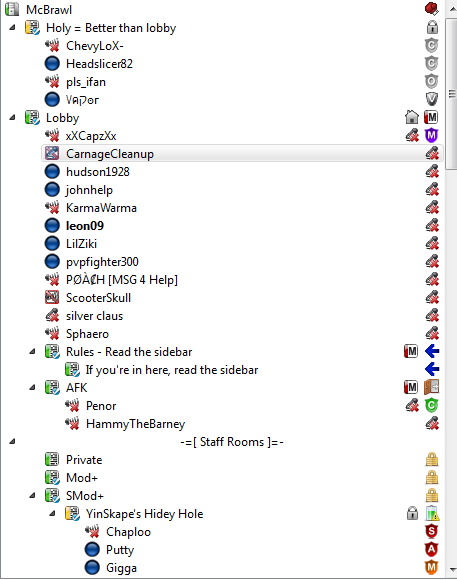The height and width of the screenshot is (580, 457).
Task: Collapse the AFK channel
Action: (33, 387)
